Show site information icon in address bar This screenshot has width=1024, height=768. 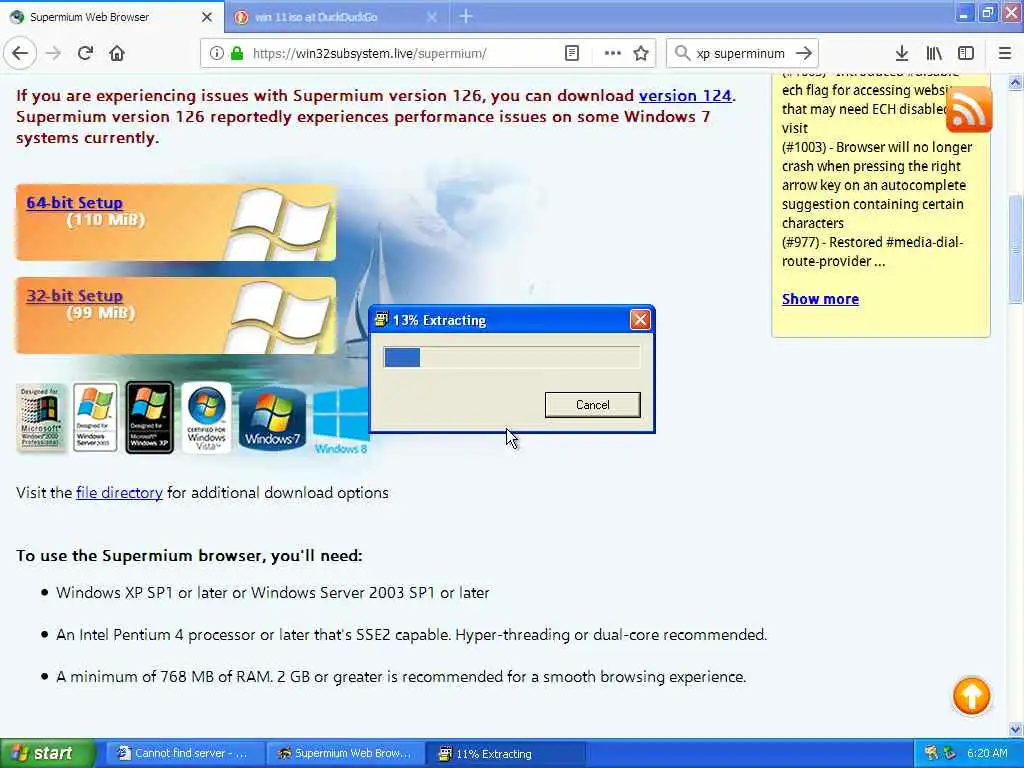click(216, 54)
